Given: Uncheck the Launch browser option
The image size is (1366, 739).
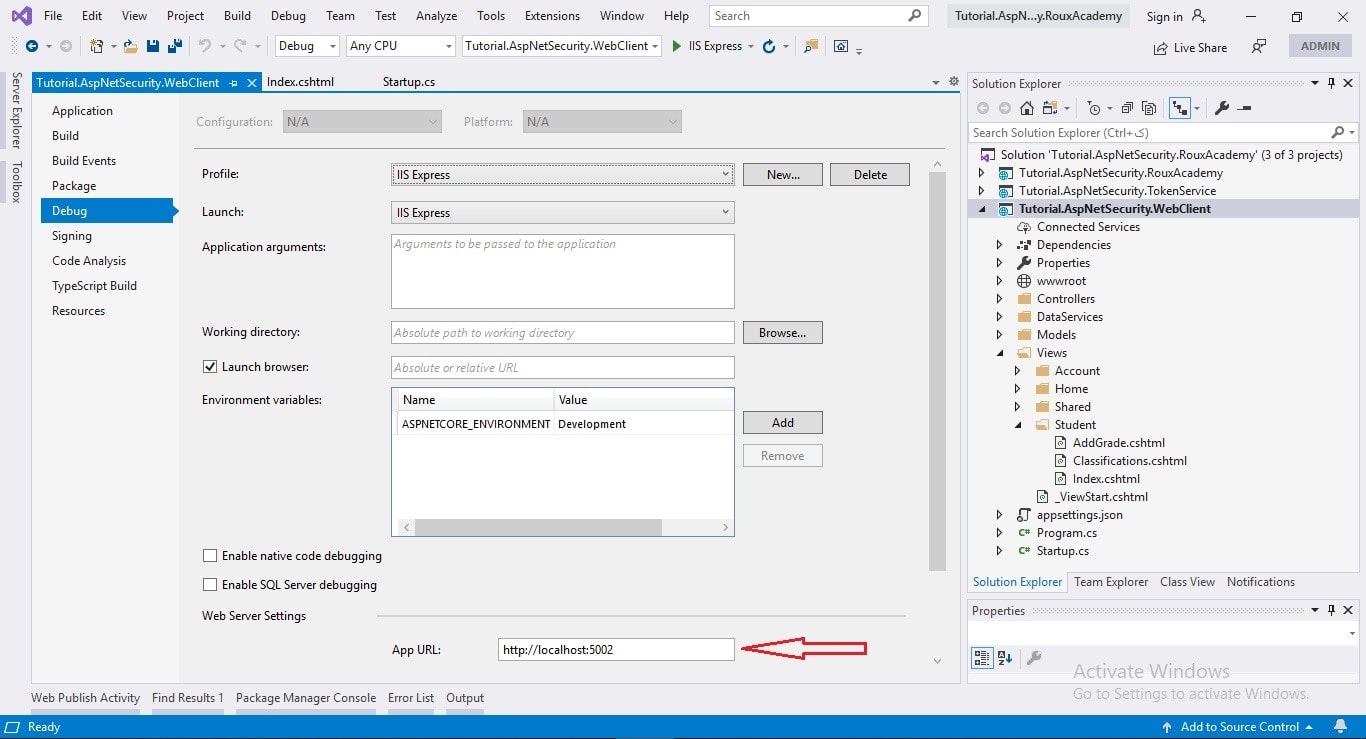Looking at the screenshot, I should (210, 366).
